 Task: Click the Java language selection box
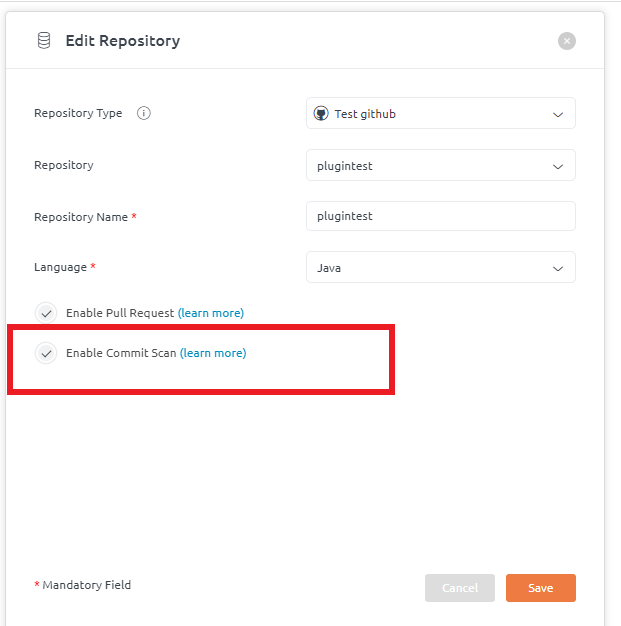pos(441,267)
